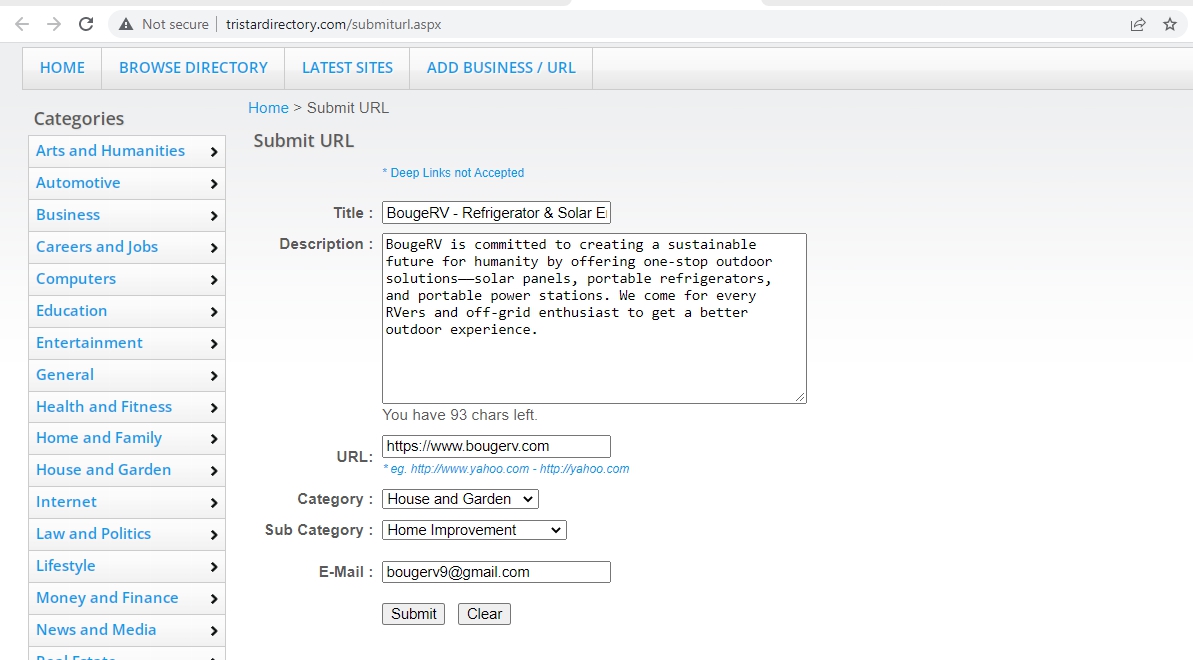Open the Health and Fitness link
Screen dimensions: 1193x660
tap(103, 407)
